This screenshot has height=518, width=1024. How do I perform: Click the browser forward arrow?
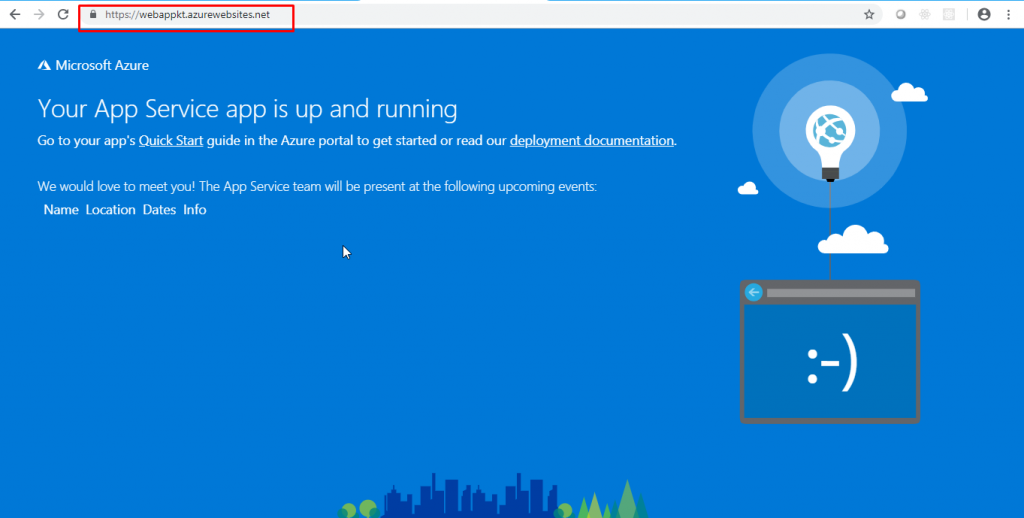pyautogui.click(x=39, y=14)
